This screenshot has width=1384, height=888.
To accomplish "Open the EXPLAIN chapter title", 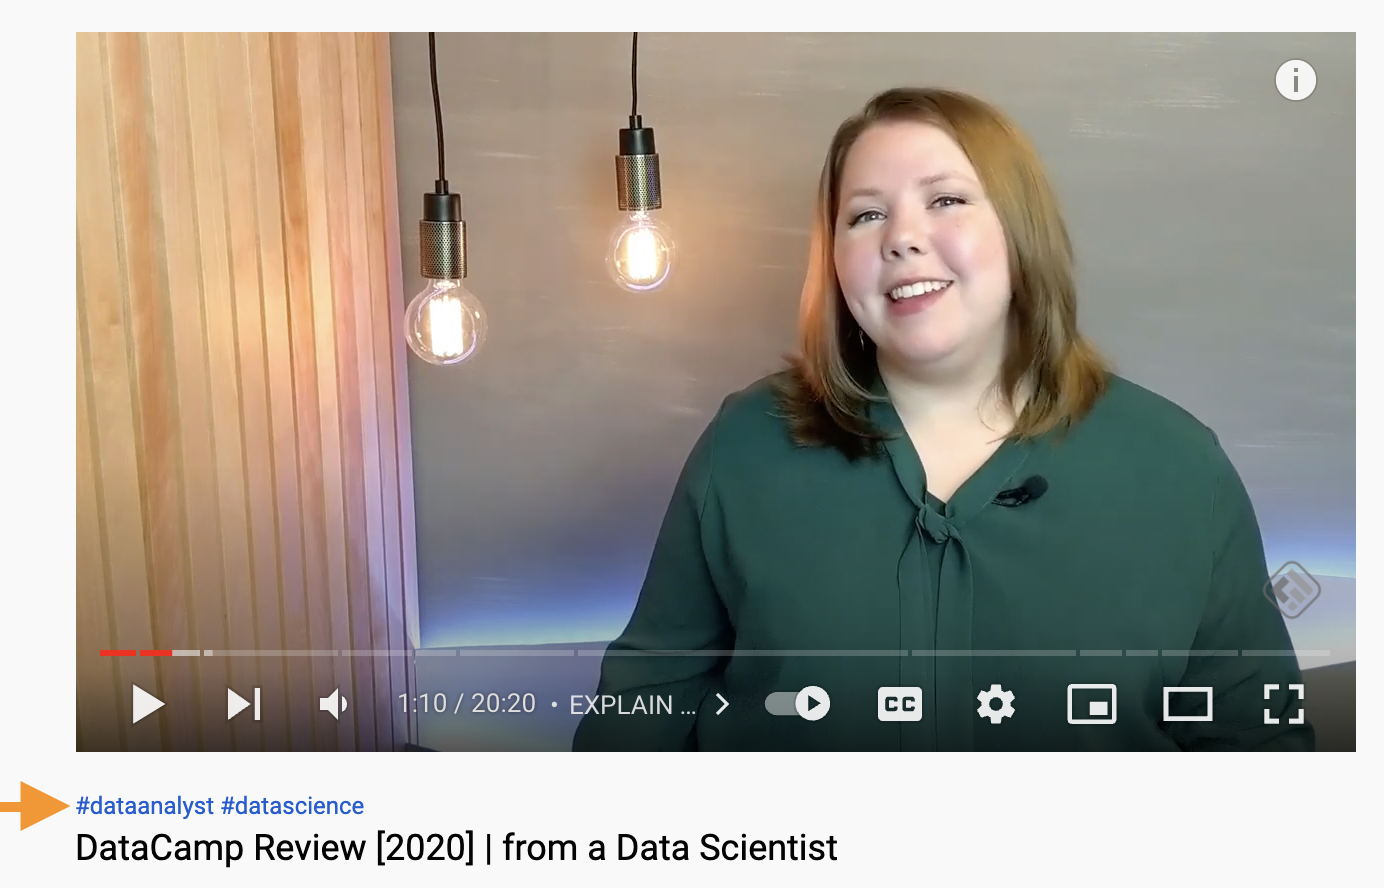I will coord(632,705).
